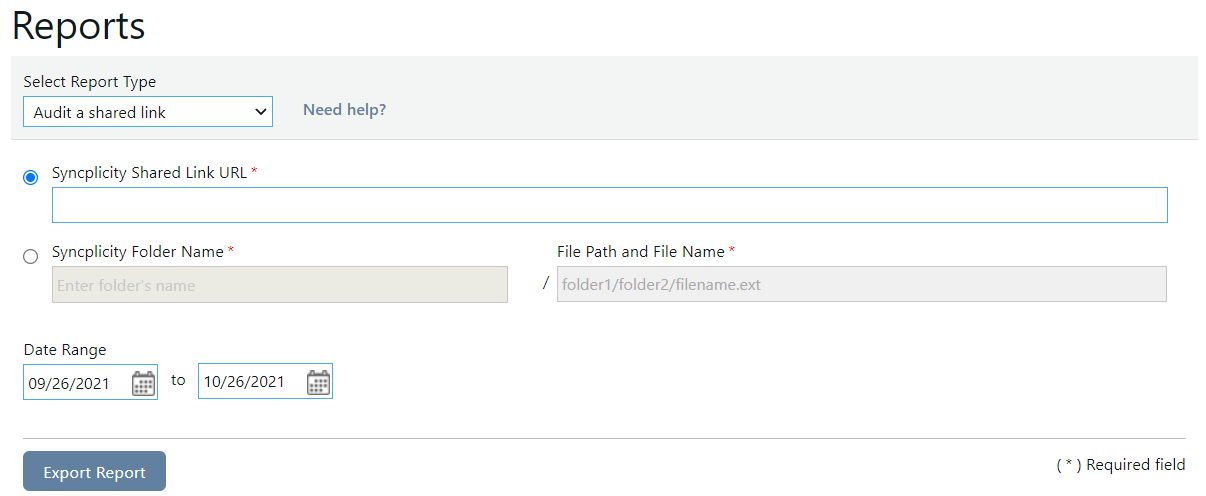Click the Syncplicity Shared Link URL label

pyautogui.click(x=149, y=173)
